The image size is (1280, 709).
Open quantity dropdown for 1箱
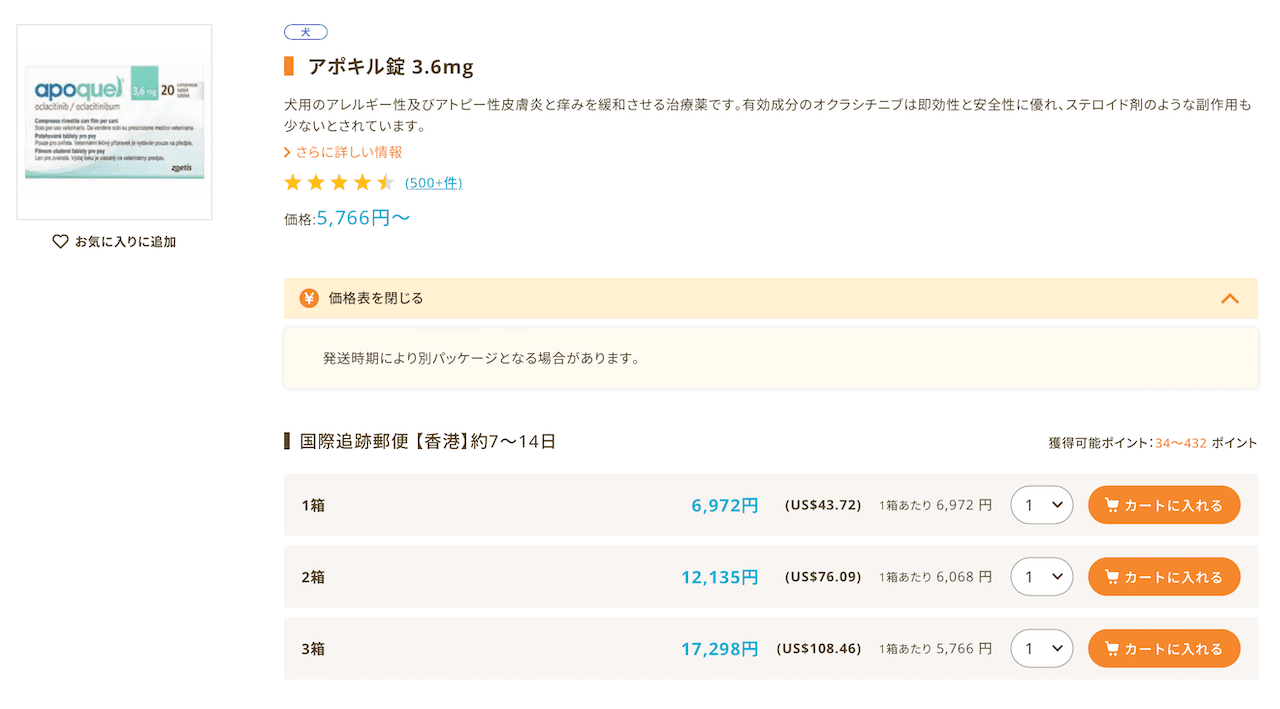1041,506
